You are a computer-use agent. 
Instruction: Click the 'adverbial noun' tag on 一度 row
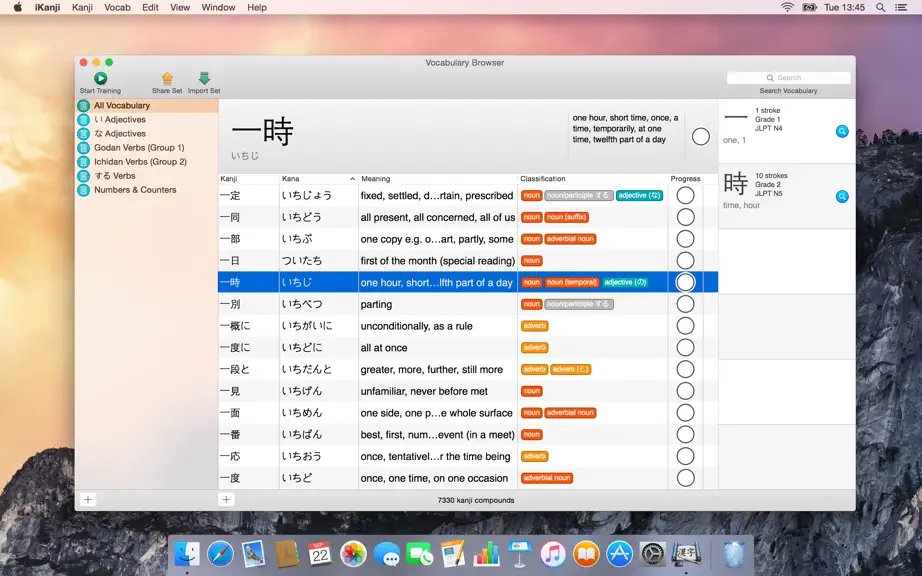pyautogui.click(x=547, y=478)
